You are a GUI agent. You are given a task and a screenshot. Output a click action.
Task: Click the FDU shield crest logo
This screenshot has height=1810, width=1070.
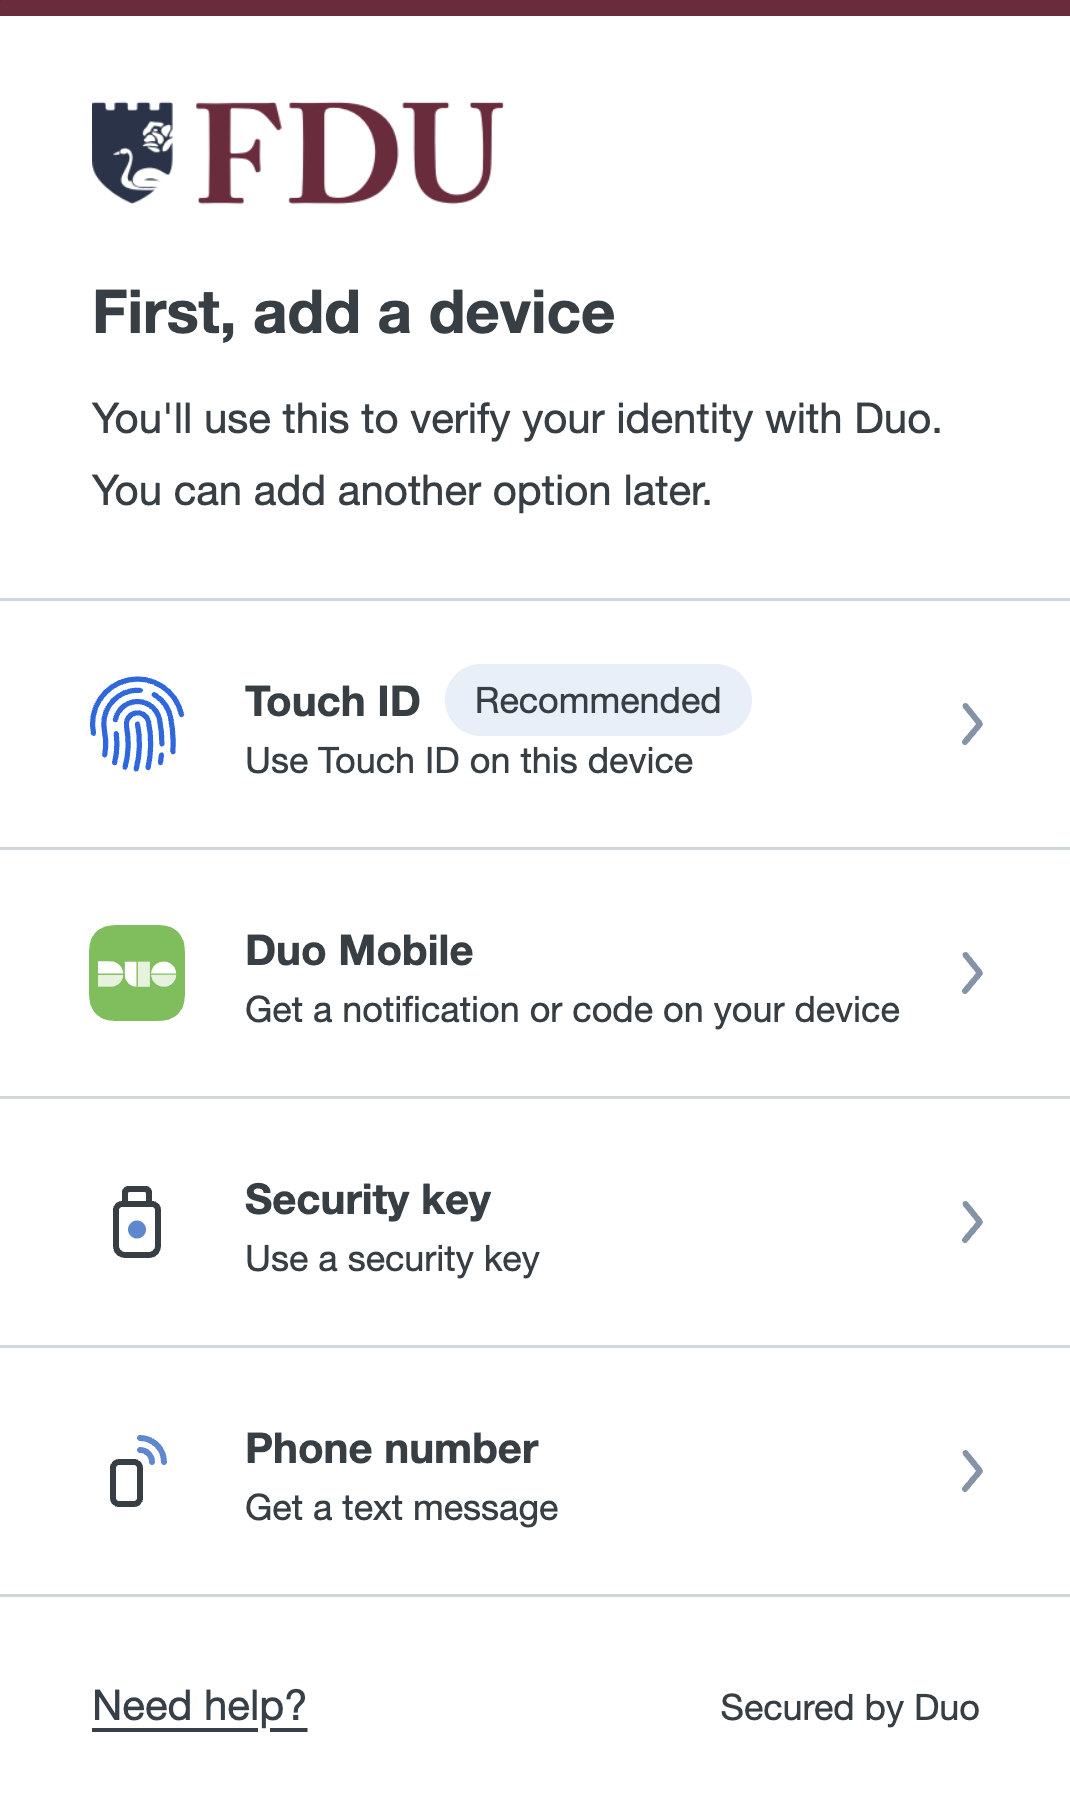click(x=132, y=152)
